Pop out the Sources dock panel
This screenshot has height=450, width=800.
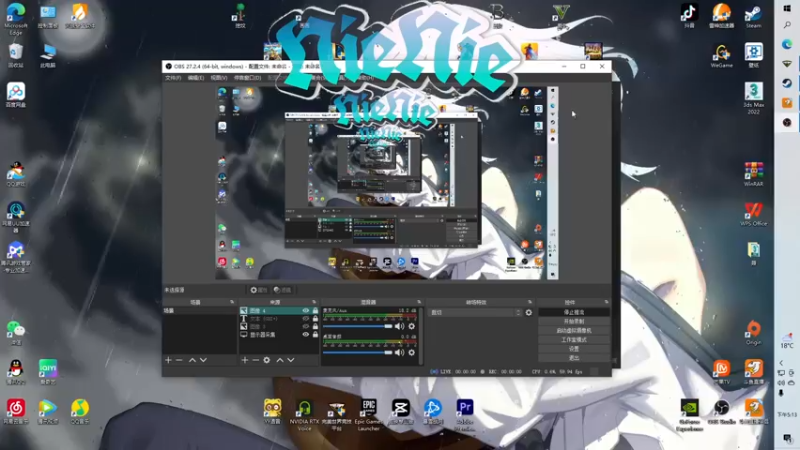click(x=314, y=302)
